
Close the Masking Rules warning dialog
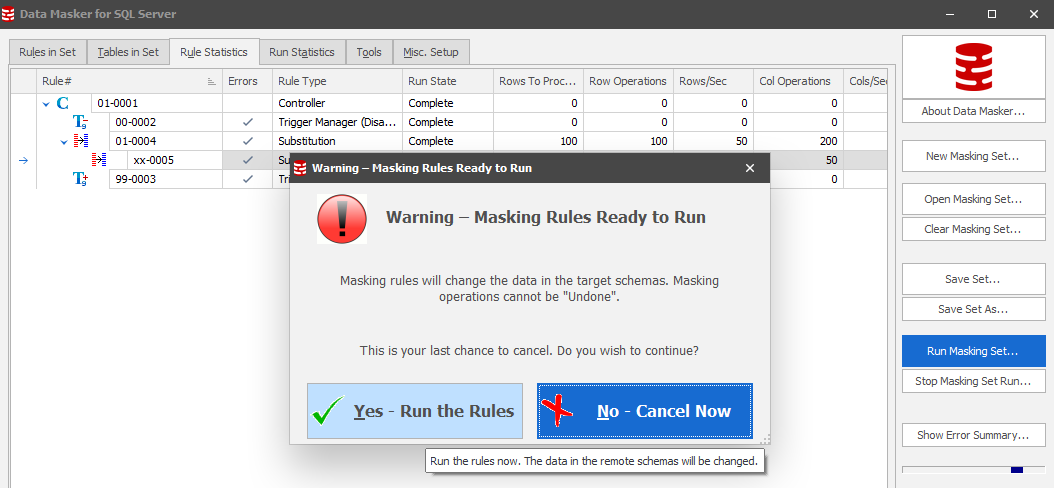[750, 168]
